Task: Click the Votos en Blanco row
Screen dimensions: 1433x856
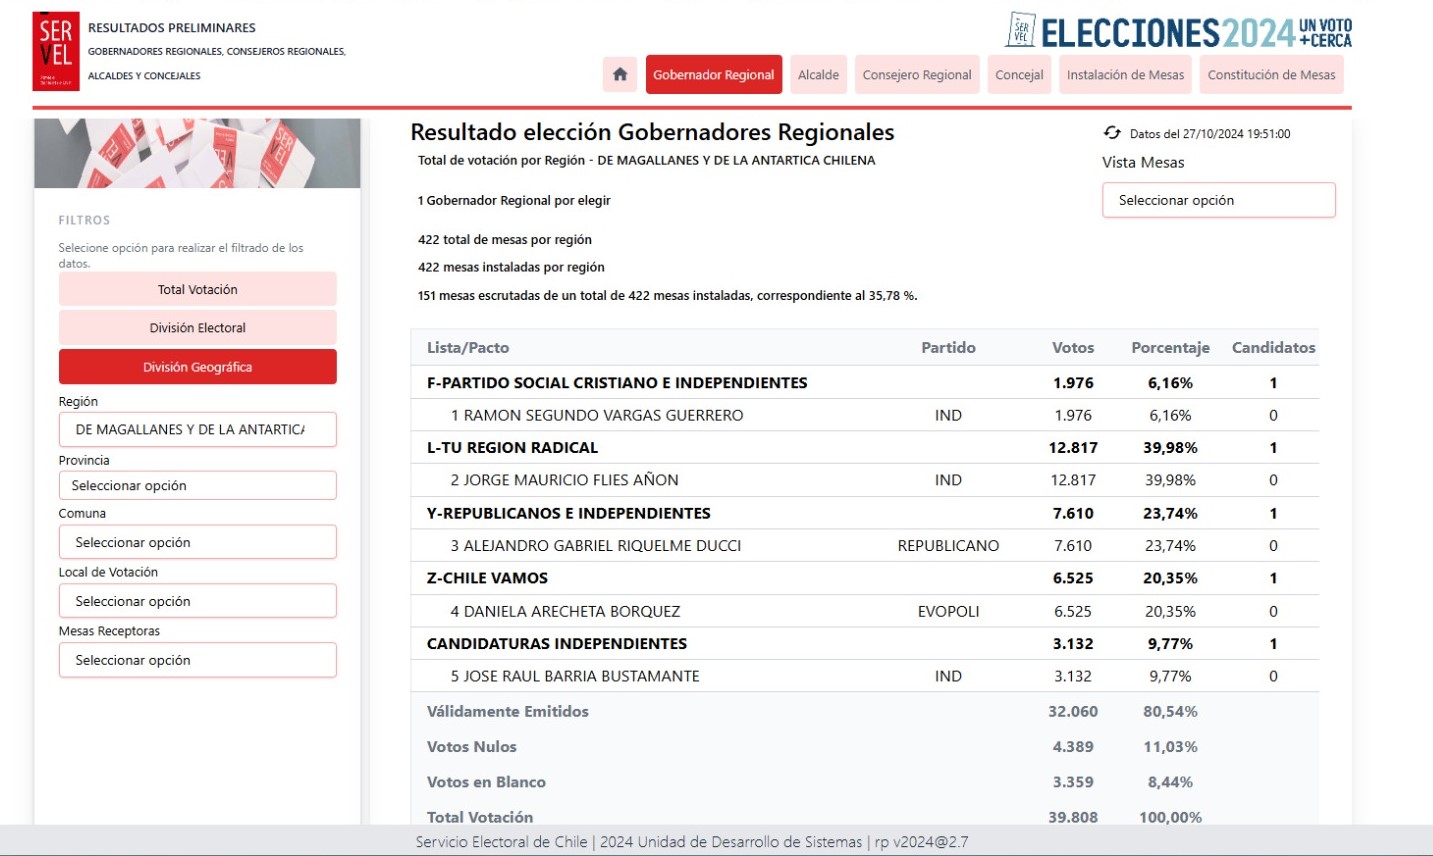Action: tap(865, 782)
